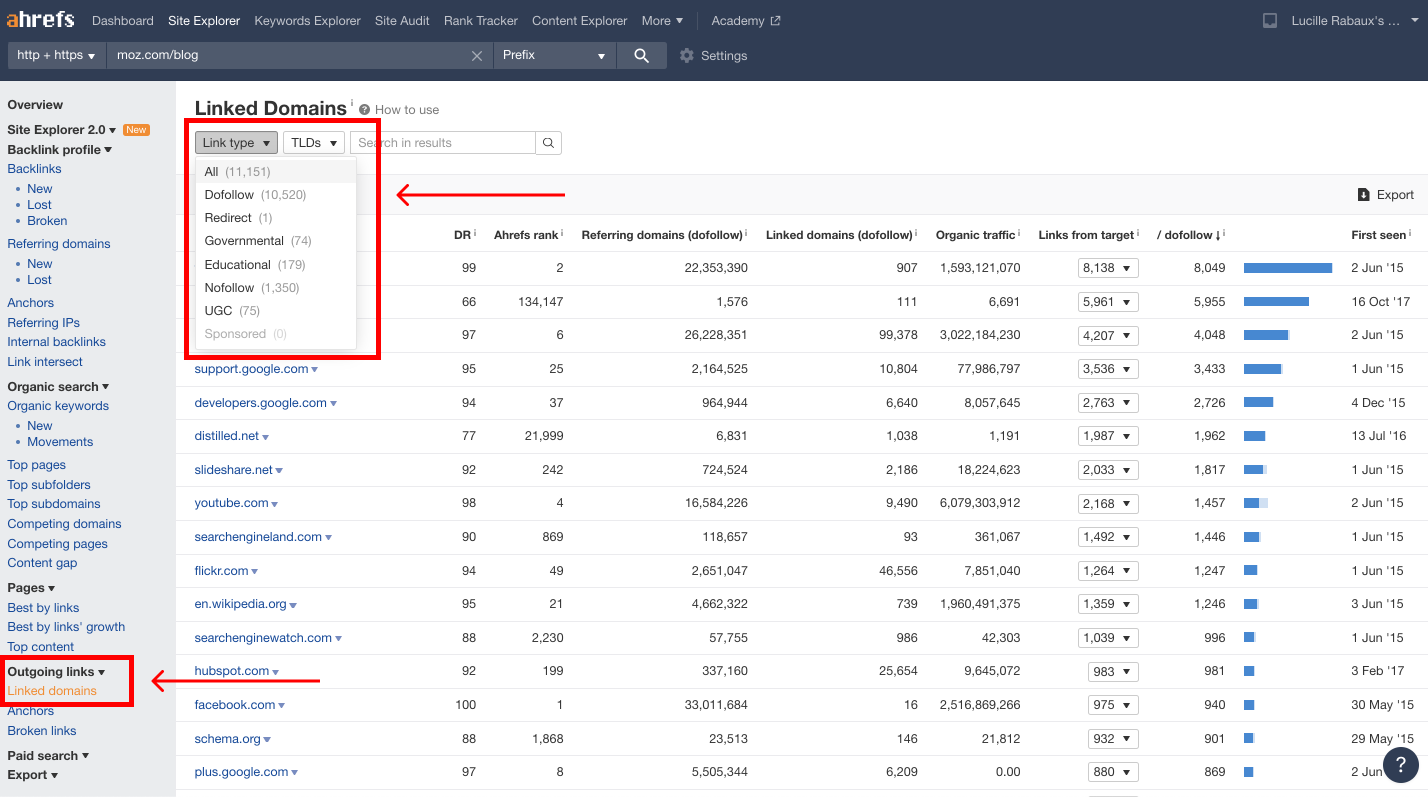The image size is (1428, 797).
Task: Expand links from target 3,536 for support.google.com
Action: point(1108,369)
